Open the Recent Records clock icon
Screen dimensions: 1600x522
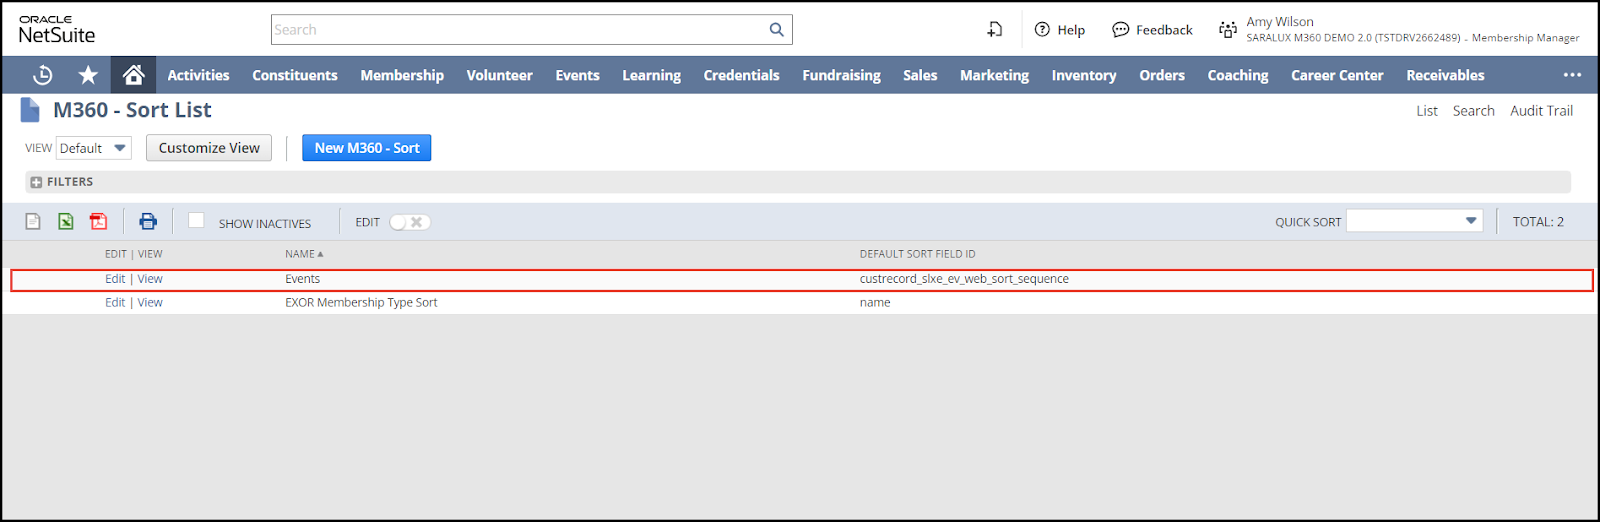coord(42,75)
